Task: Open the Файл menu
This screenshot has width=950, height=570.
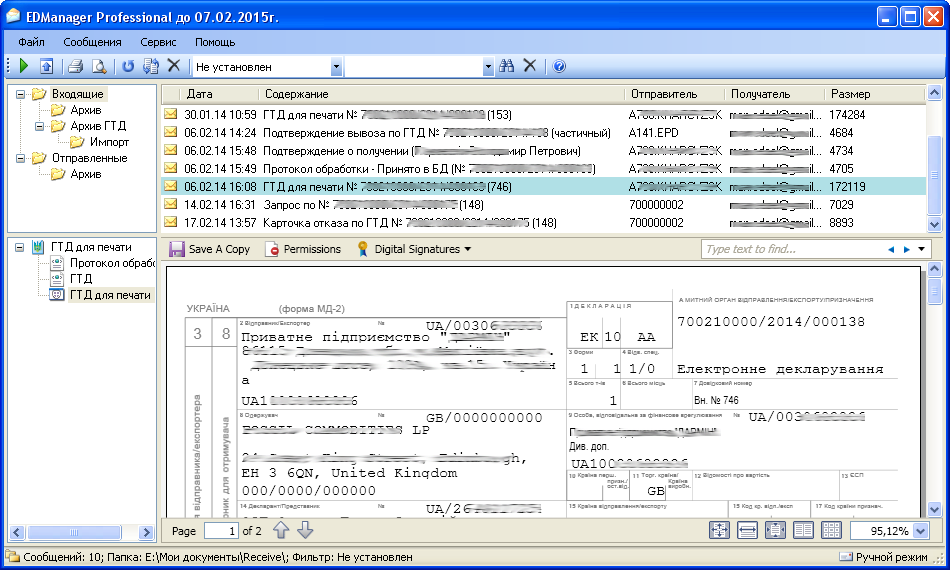Action: [x=32, y=42]
